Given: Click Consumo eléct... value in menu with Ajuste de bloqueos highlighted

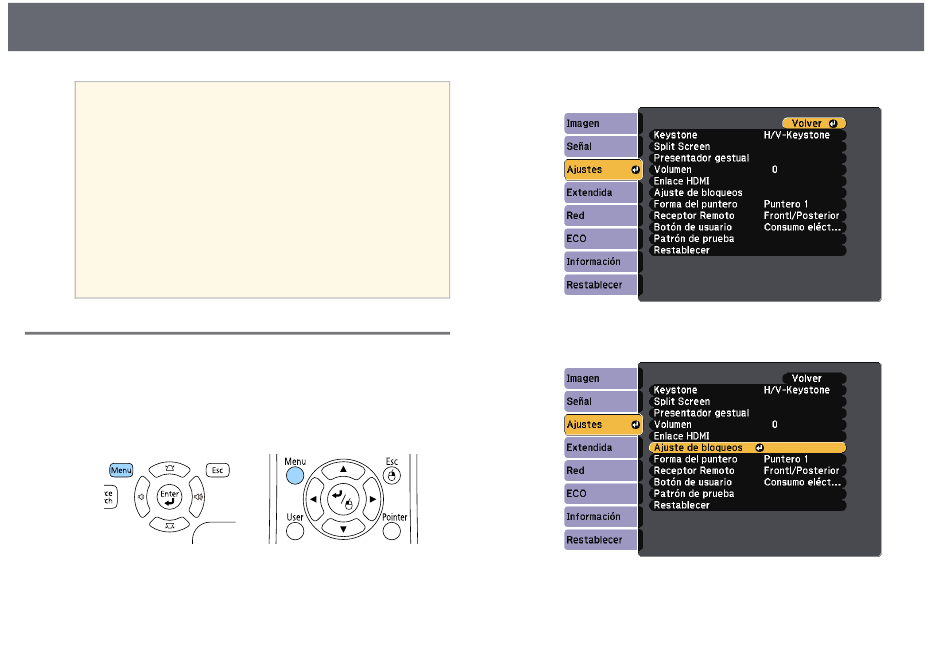Looking at the screenshot, I should tap(802, 482).
